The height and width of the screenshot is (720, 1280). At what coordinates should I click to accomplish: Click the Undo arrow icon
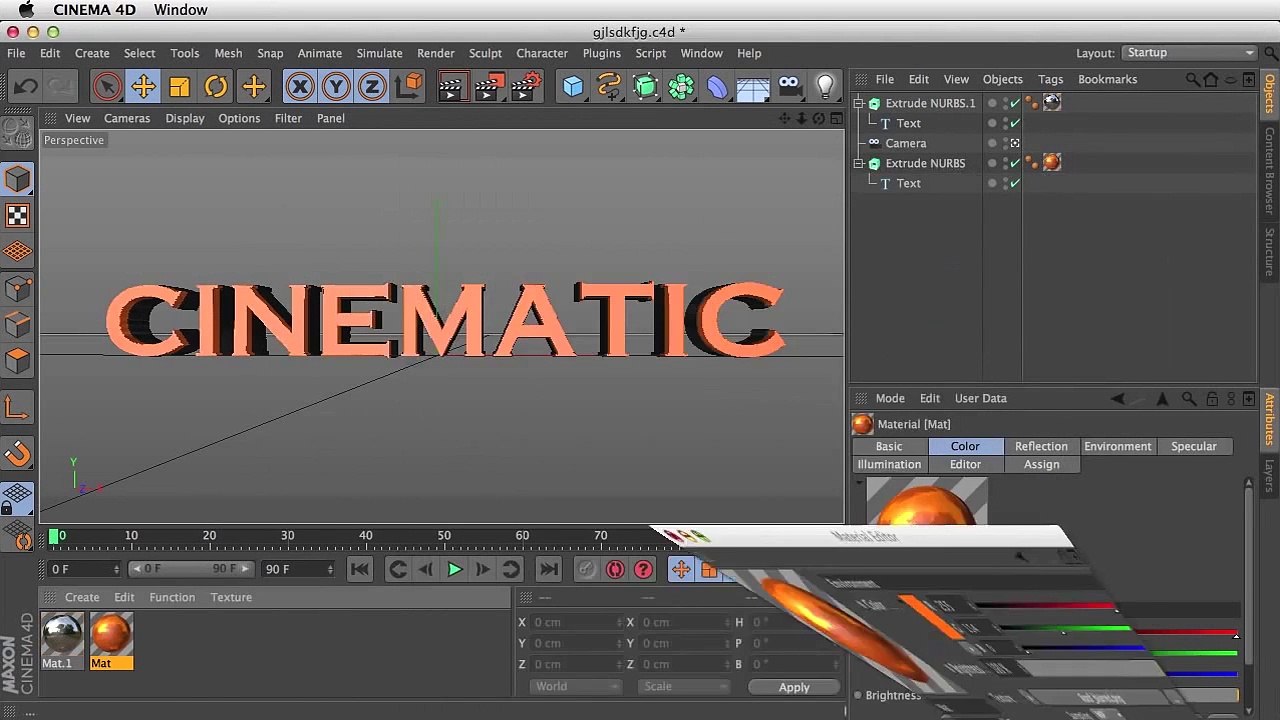pyautogui.click(x=25, y=87)
